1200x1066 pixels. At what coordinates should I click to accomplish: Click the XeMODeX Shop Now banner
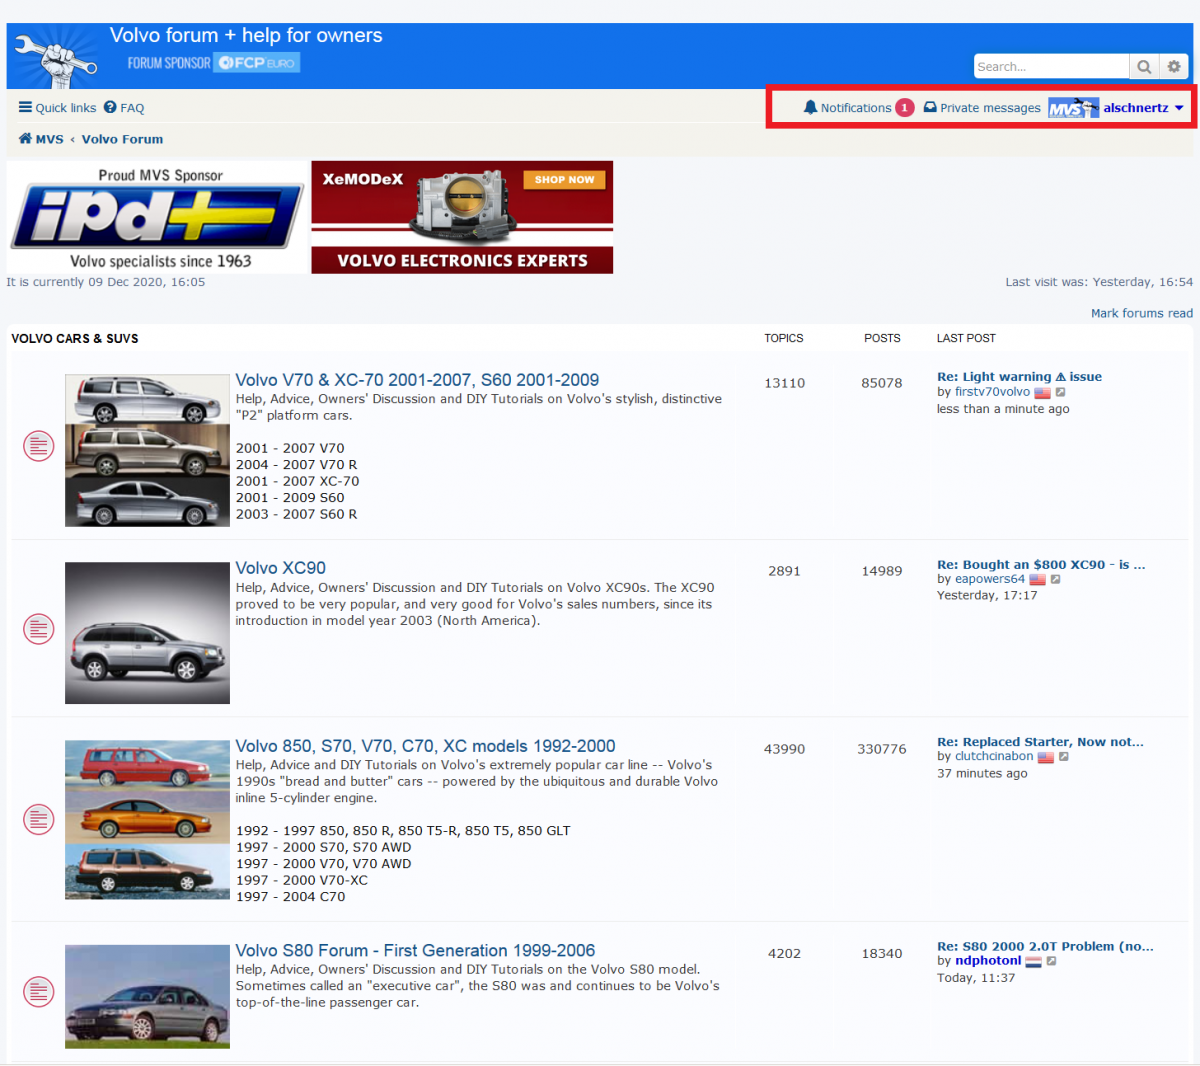tap(462, 216)
